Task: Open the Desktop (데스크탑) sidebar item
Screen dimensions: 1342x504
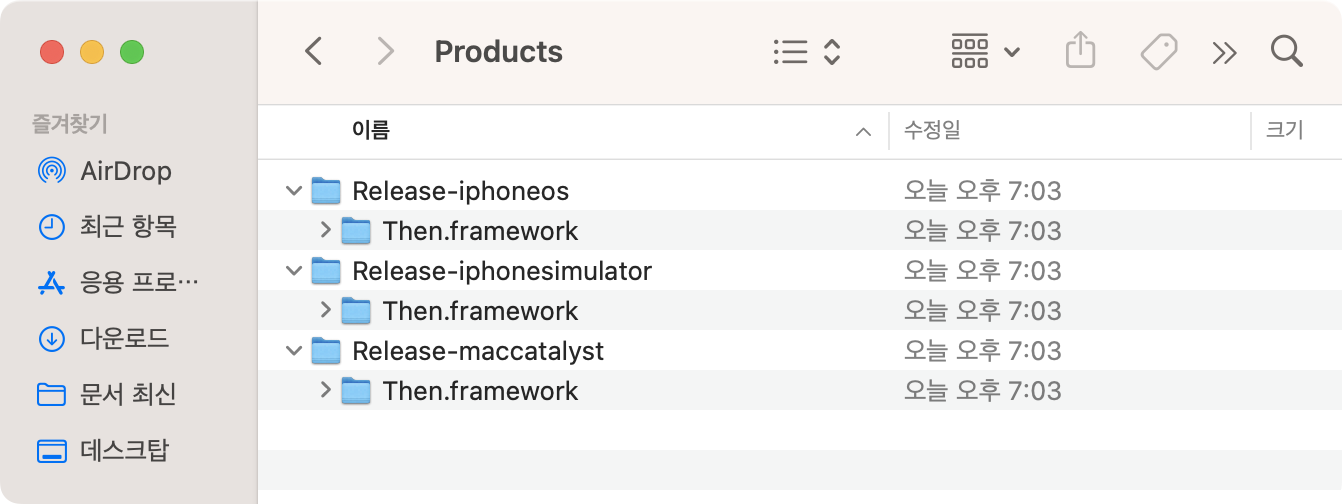Action: (x=124, y=451)
